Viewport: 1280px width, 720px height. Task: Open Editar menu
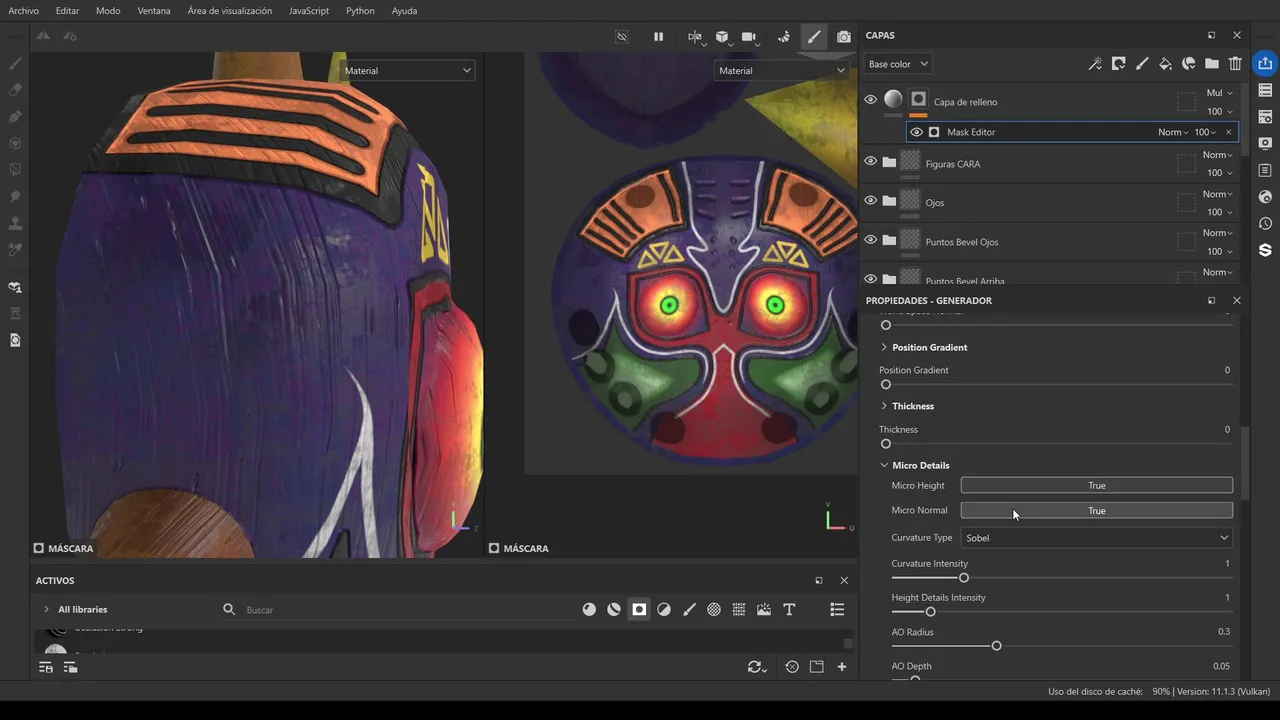tap(68, 11)
